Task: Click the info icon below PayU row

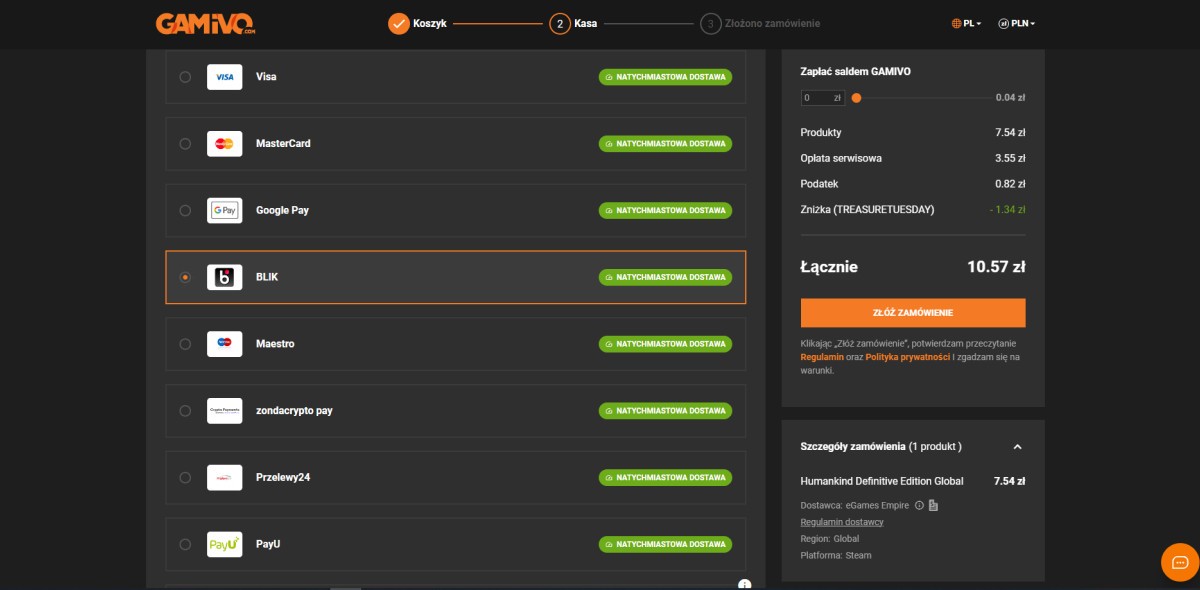Action: point(744,584)
